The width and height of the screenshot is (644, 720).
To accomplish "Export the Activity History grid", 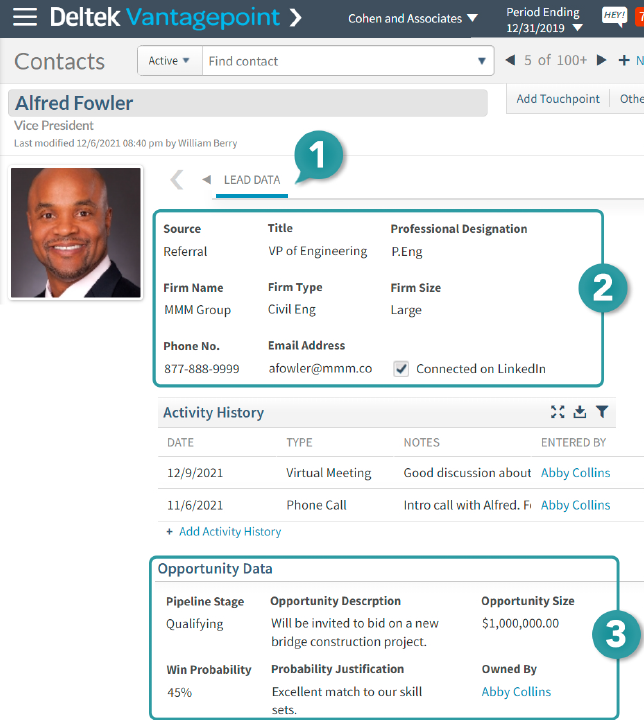I will point(580,412).
